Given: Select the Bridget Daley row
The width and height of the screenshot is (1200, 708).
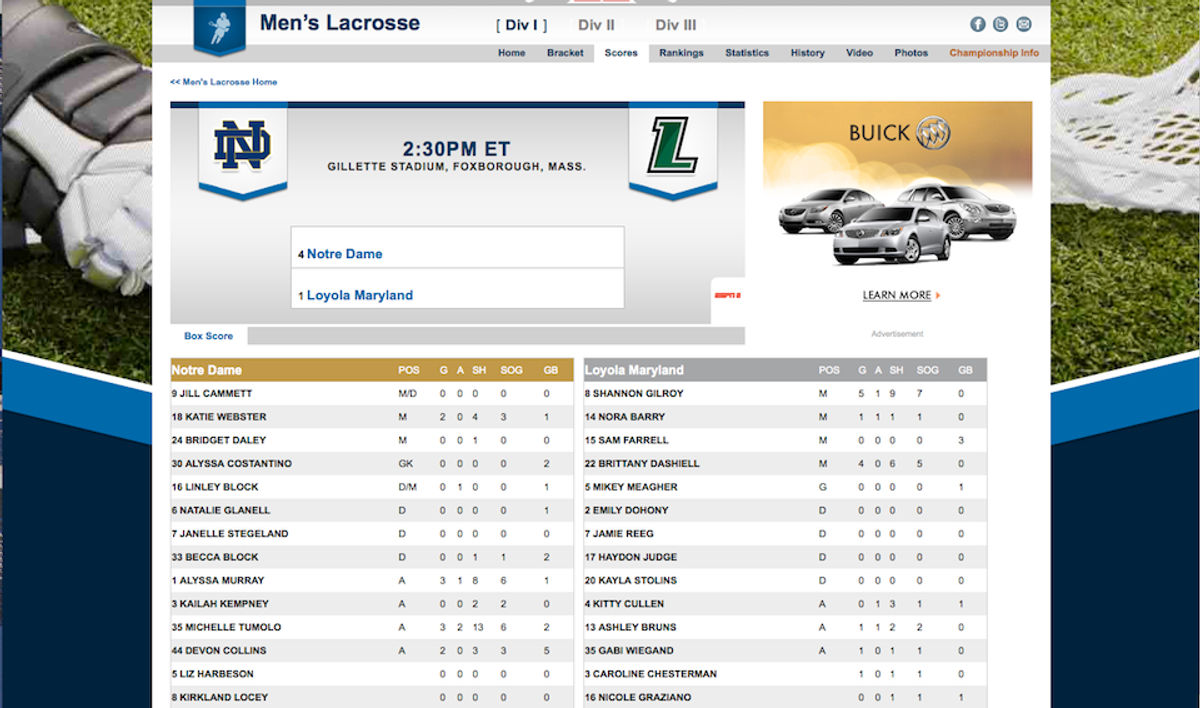Looking at the screenshot, I should coord(372,440).
